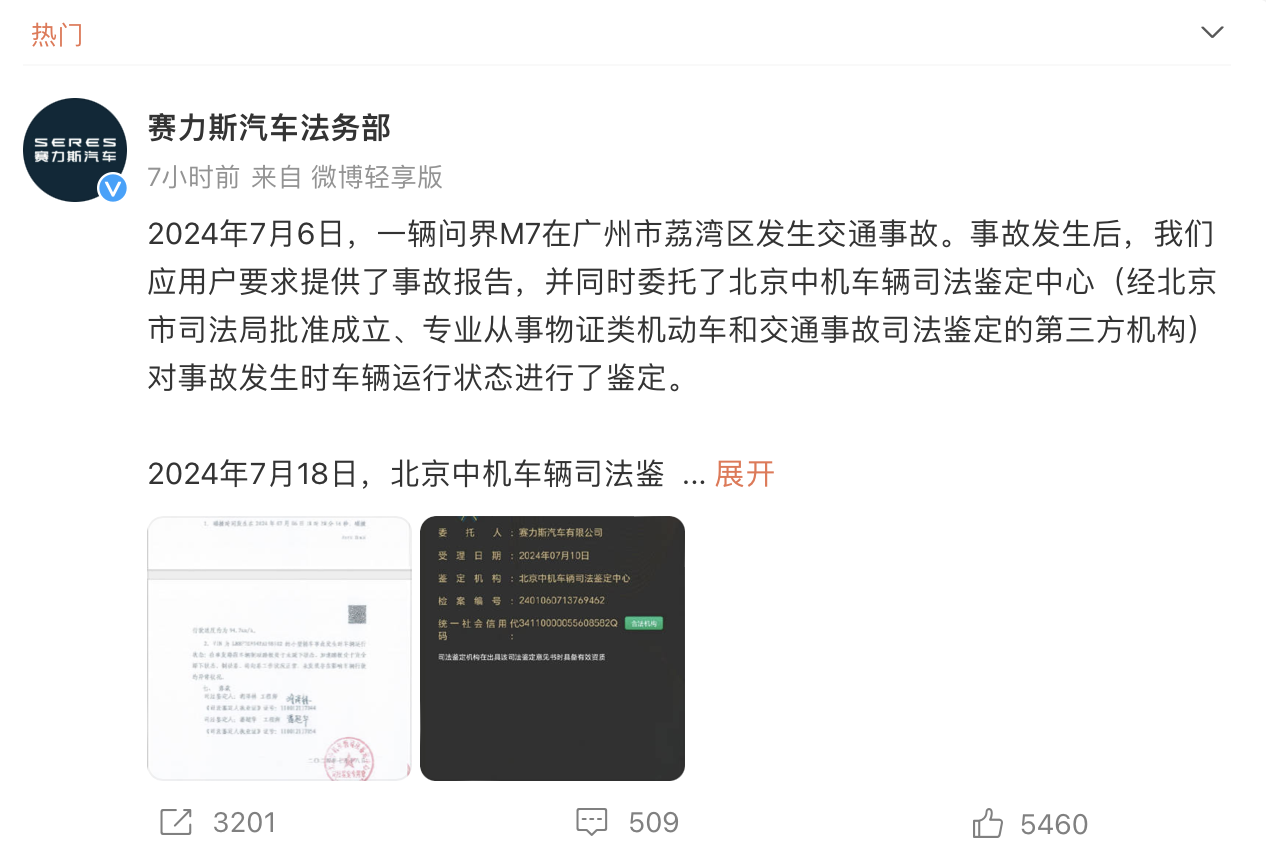Click the 7小时前 timestamp

193,177
